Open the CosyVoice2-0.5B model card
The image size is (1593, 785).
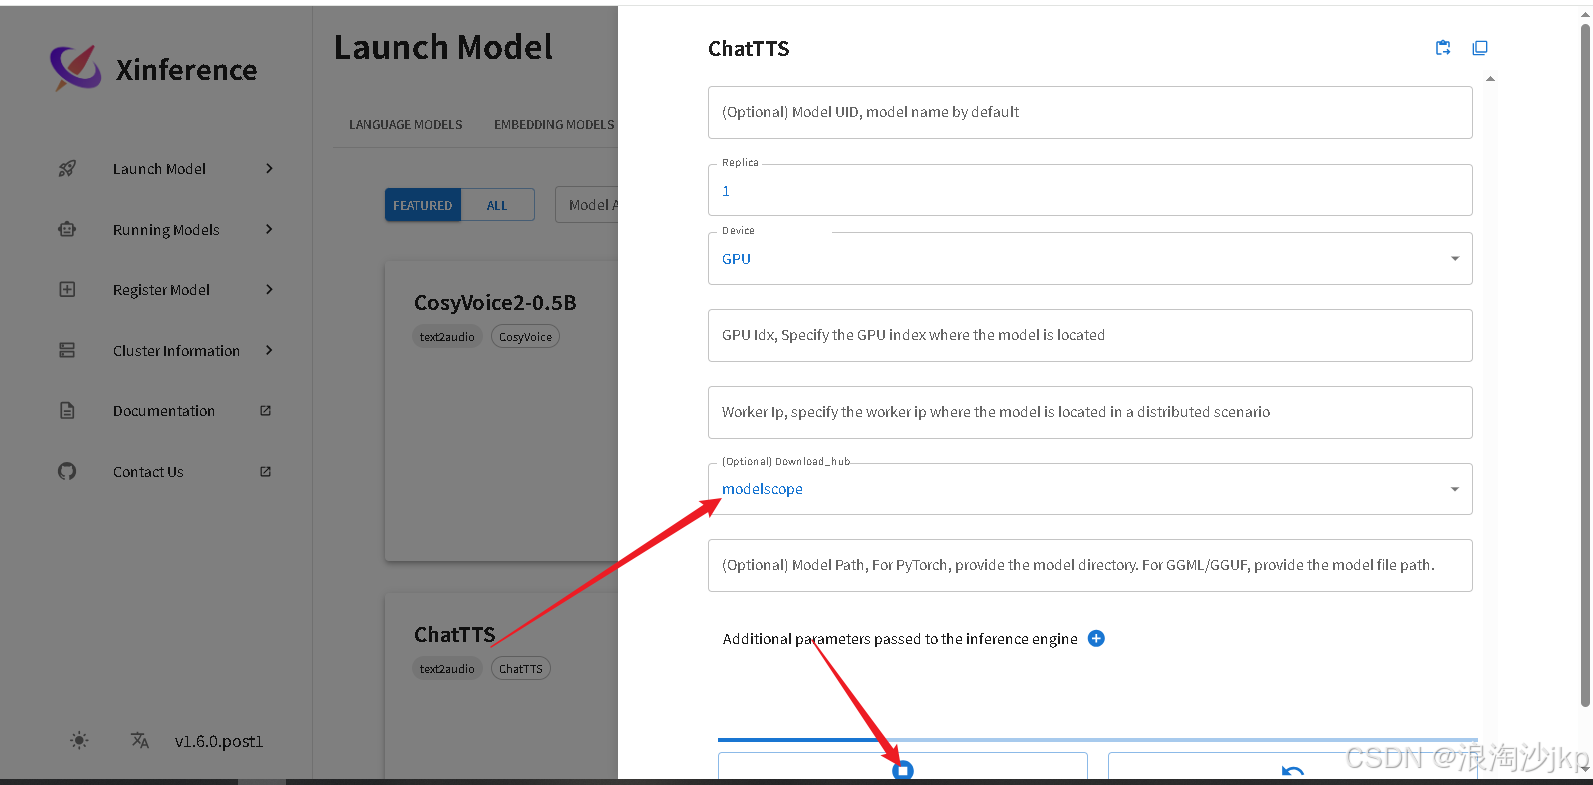(501, 410)
